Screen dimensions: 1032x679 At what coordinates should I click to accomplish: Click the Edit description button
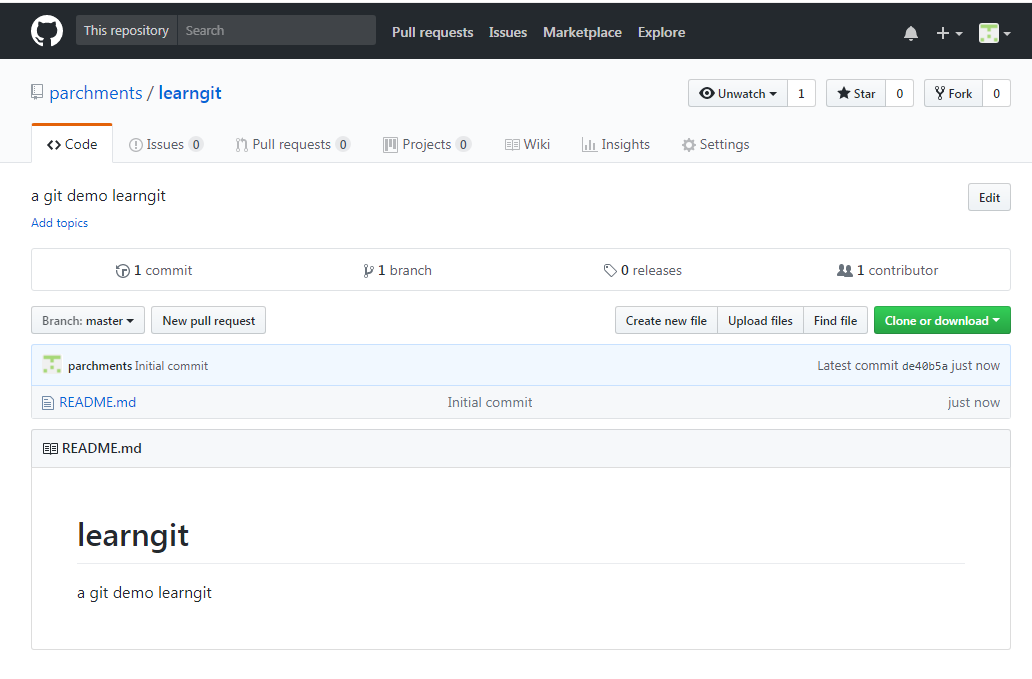click(x=989, y=197)
